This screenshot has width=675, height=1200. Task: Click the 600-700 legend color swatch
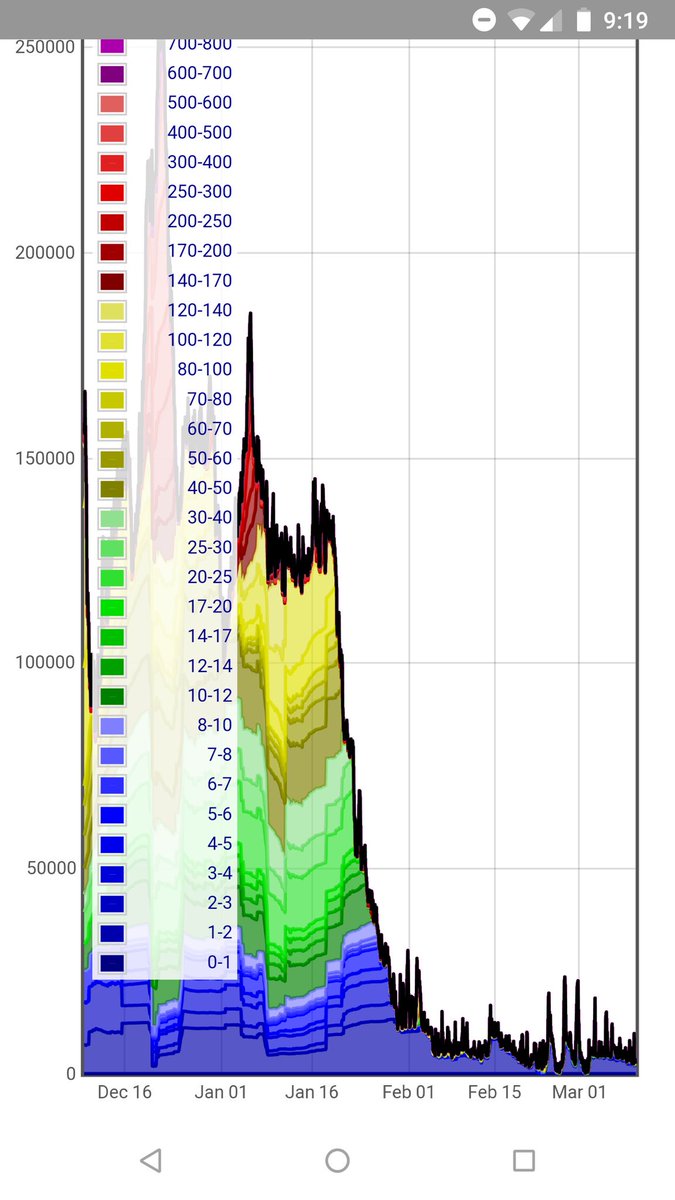click(x=112, y=74)
